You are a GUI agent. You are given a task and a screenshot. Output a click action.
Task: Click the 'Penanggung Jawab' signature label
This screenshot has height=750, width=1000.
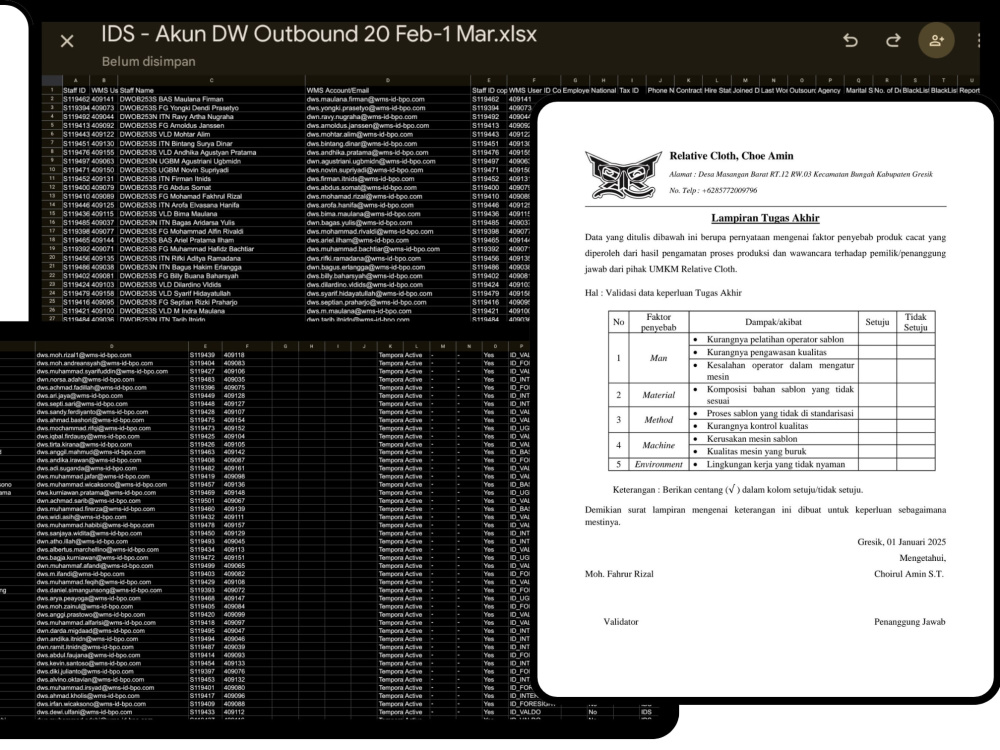(909, 622)
